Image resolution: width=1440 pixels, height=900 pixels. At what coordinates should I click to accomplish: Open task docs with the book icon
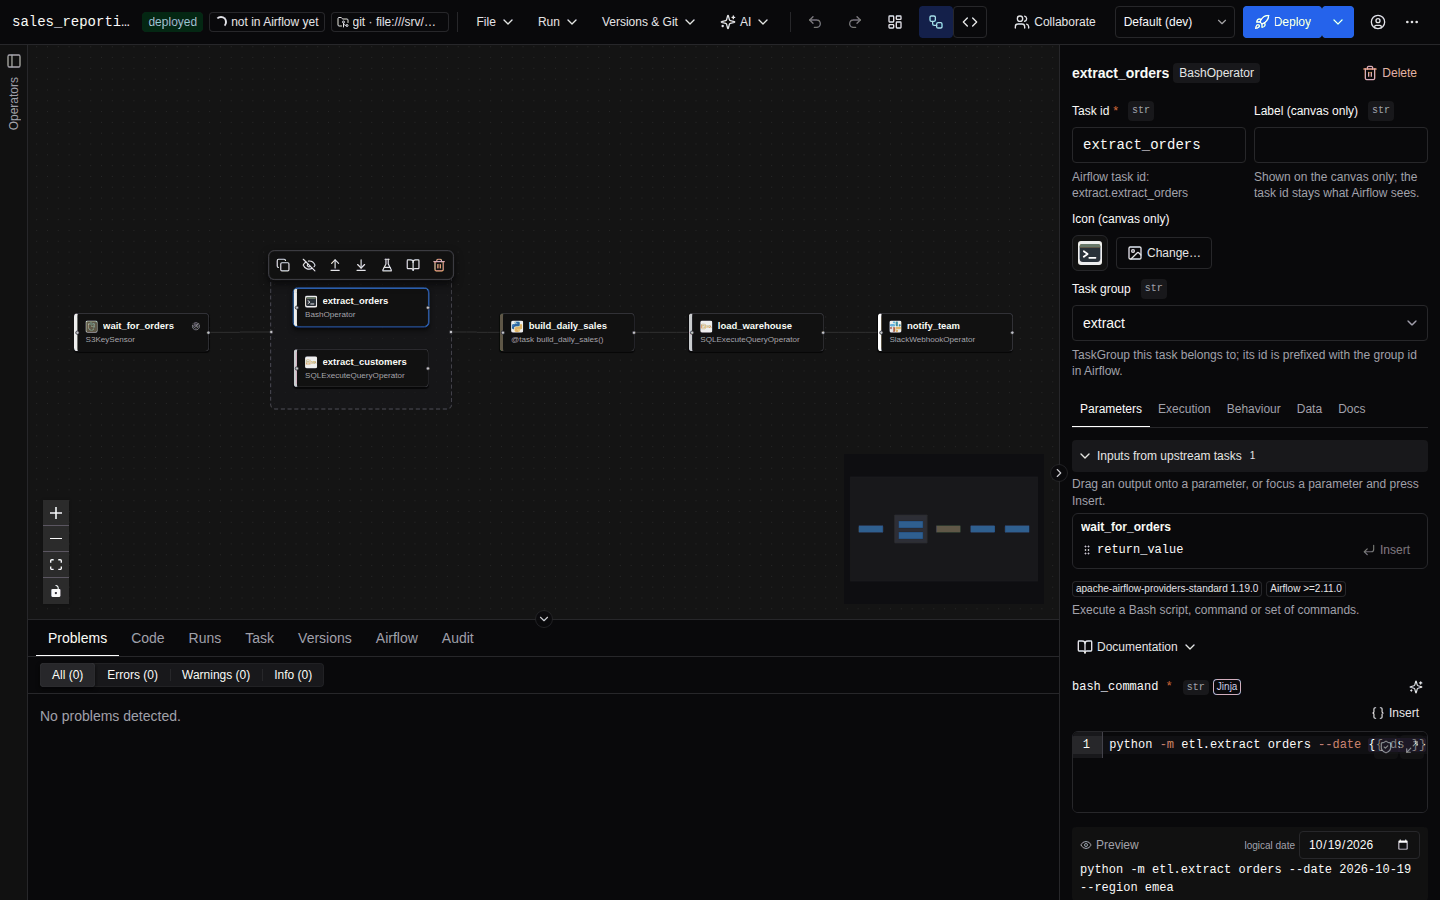point(413,265)
